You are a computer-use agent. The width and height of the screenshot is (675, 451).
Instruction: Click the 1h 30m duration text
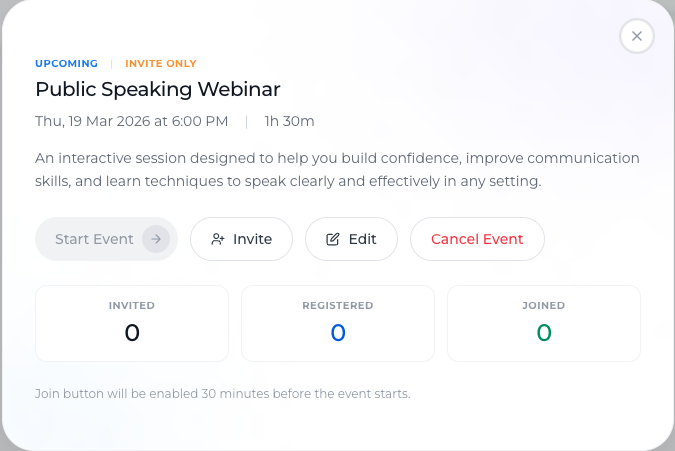point(289,121)
